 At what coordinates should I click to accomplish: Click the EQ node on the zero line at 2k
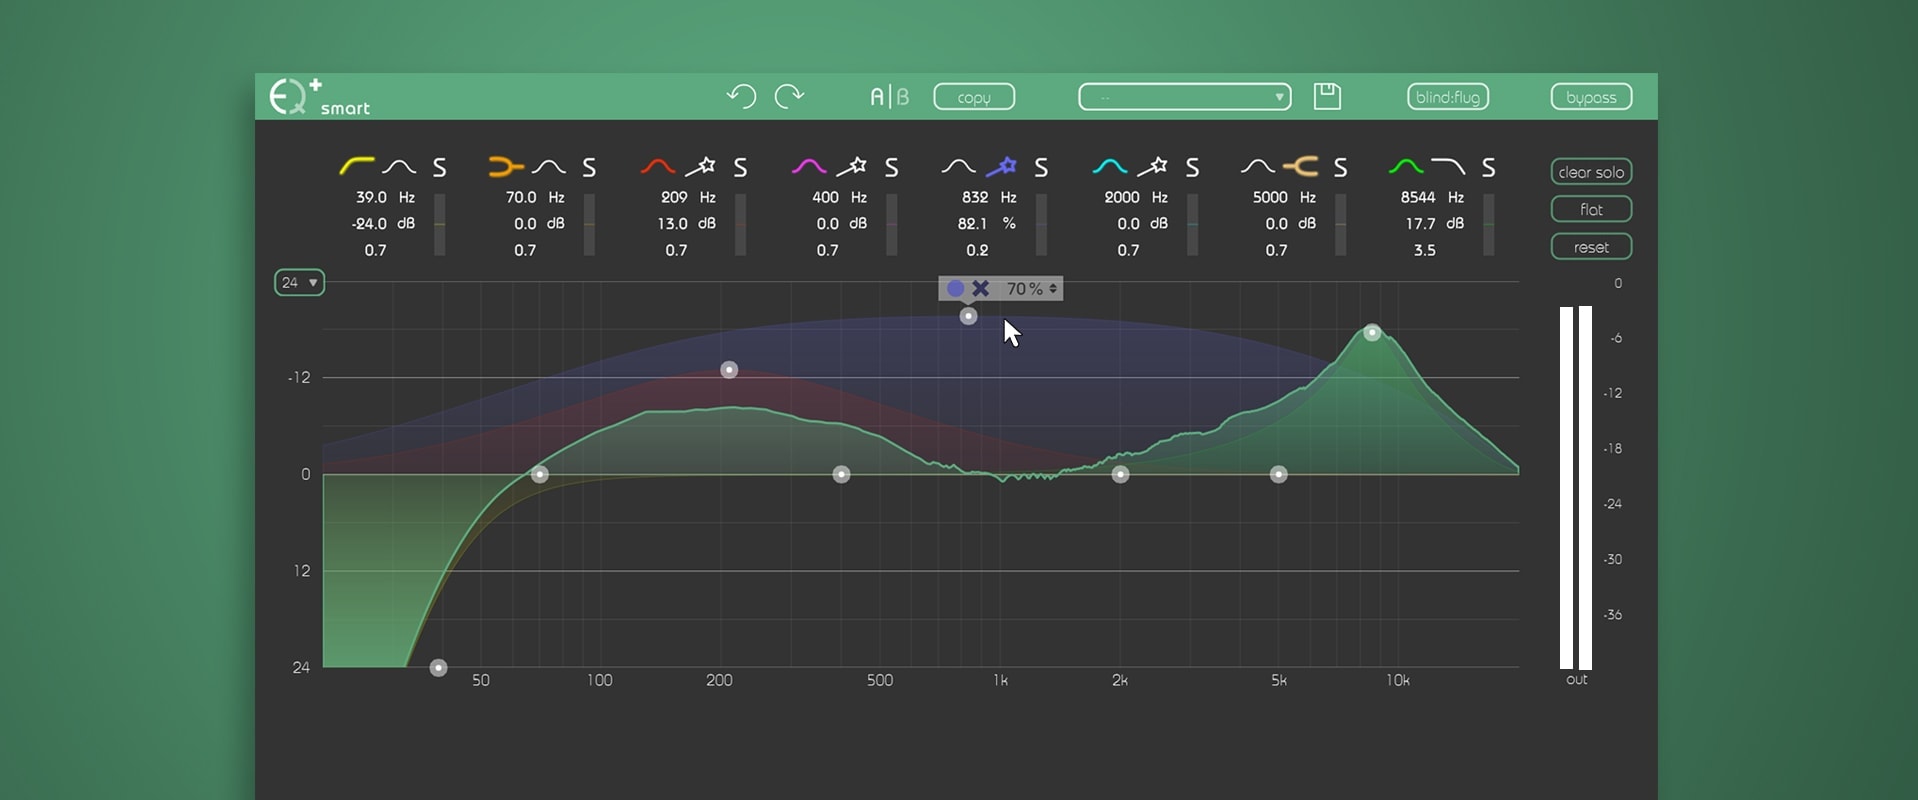click(x=1120, y=474)
